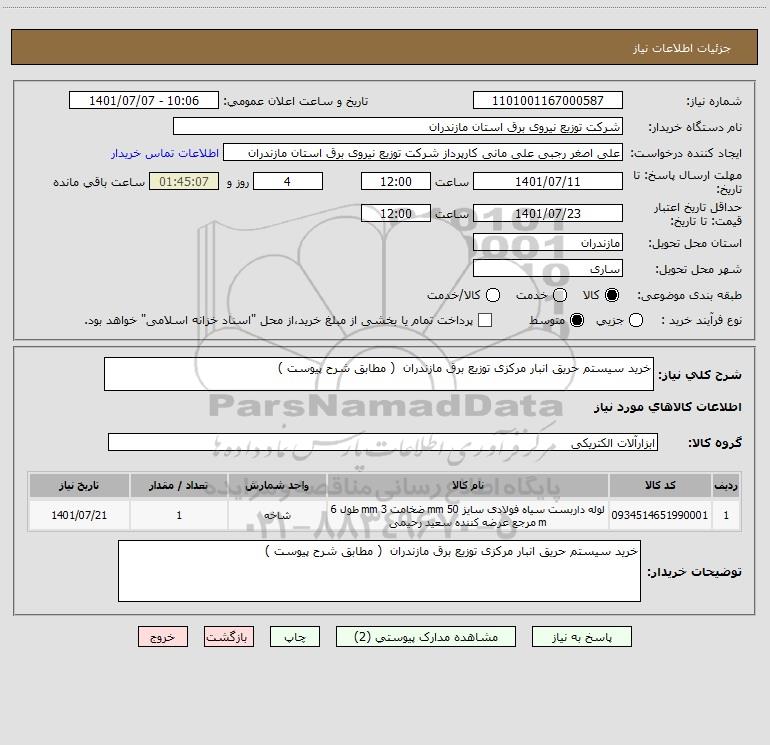
Task: Click the response deadline time field 12:00
Action: [x=396, y=181]
